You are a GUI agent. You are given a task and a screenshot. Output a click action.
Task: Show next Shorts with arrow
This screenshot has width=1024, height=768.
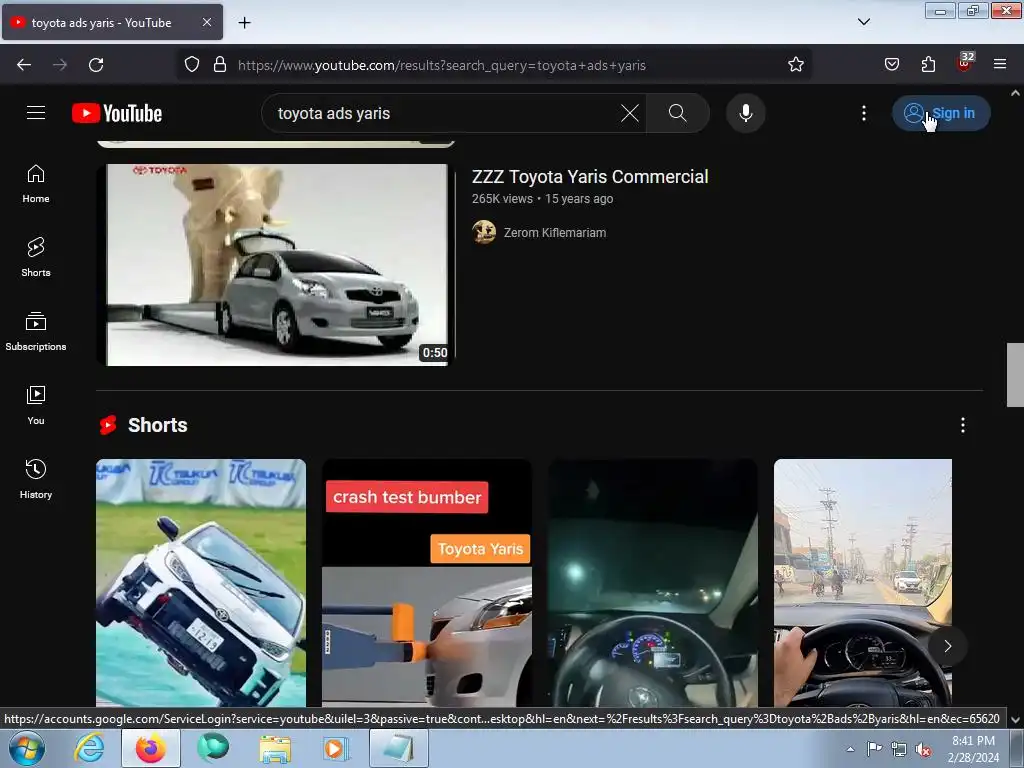[x=947, y=647]
